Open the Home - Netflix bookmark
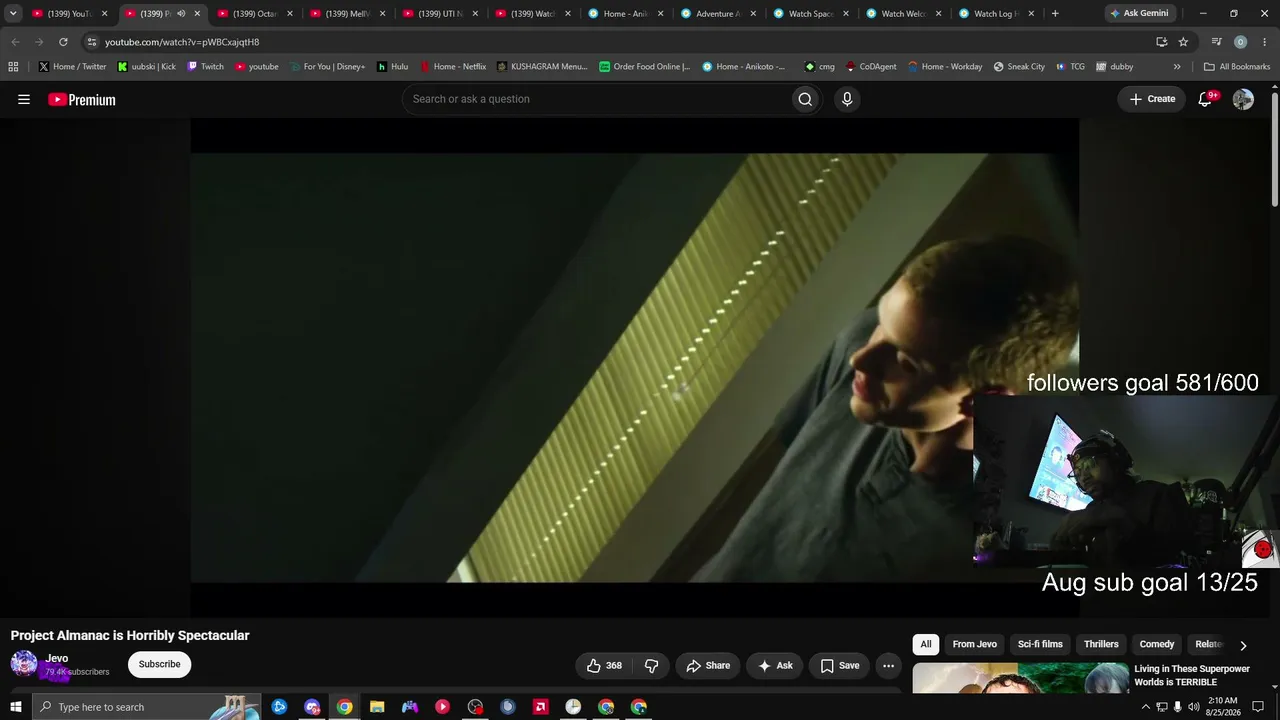This screenshot has height=720, width=1280. (452, 67)
